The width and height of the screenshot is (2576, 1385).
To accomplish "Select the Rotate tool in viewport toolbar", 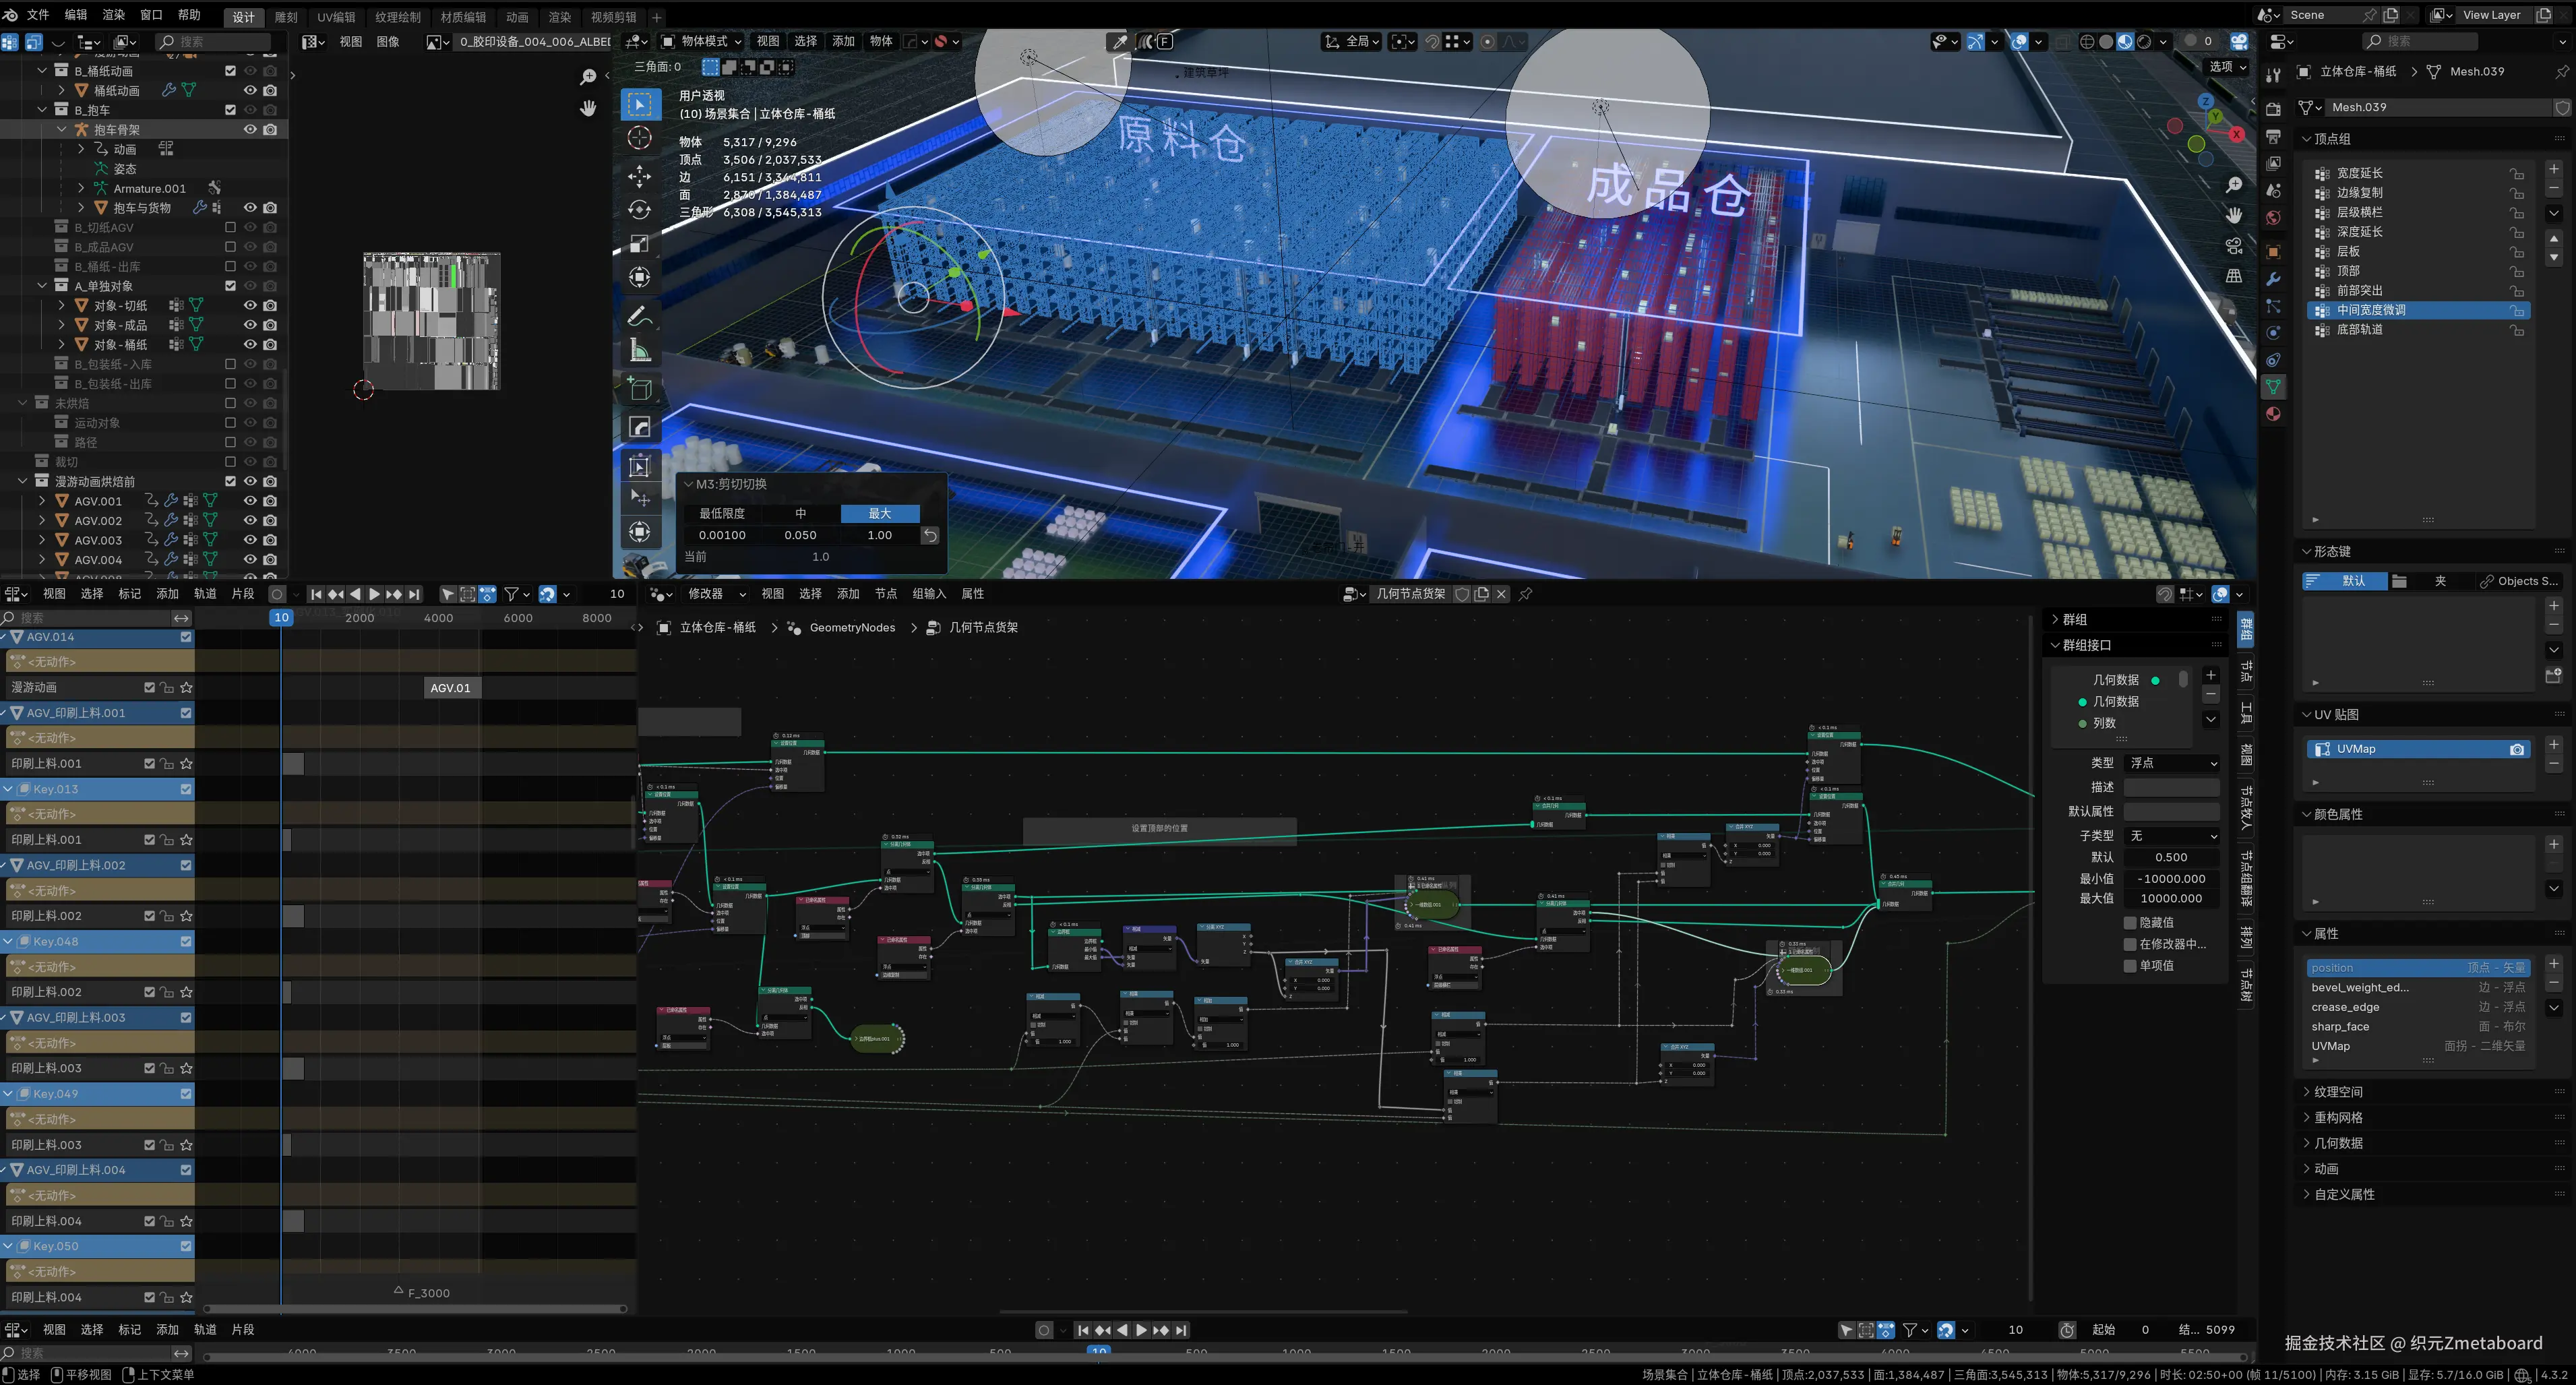I will 640,210.
